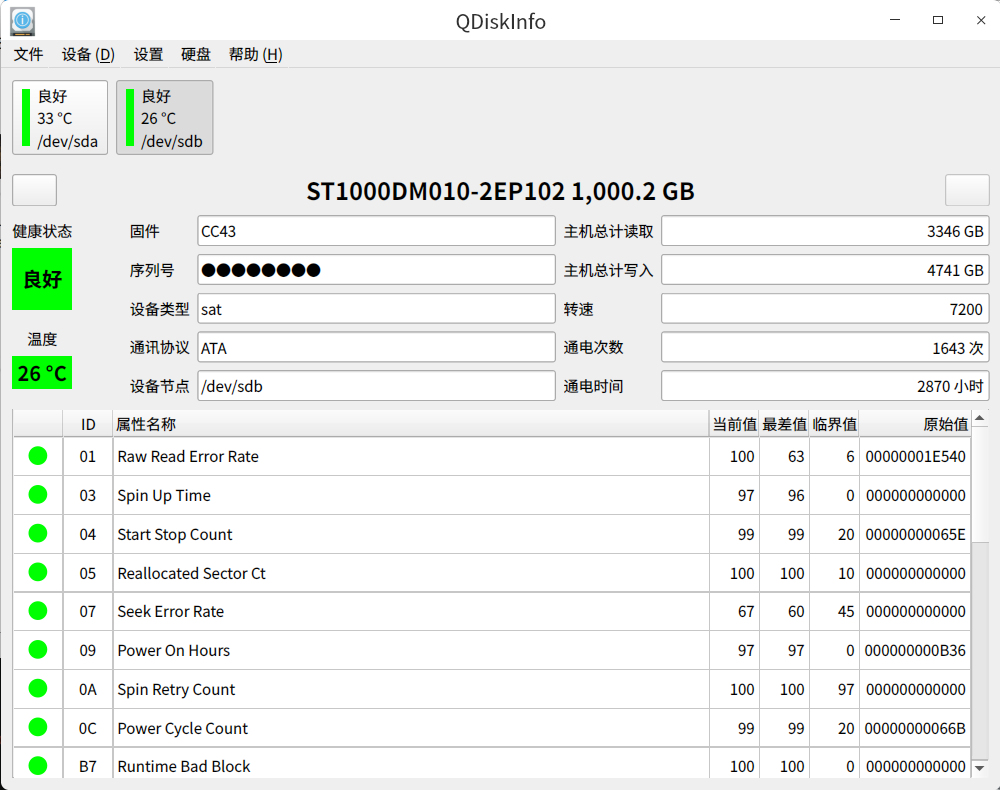
Task: Click the green 良好 health status box
Action: (42, 279)
